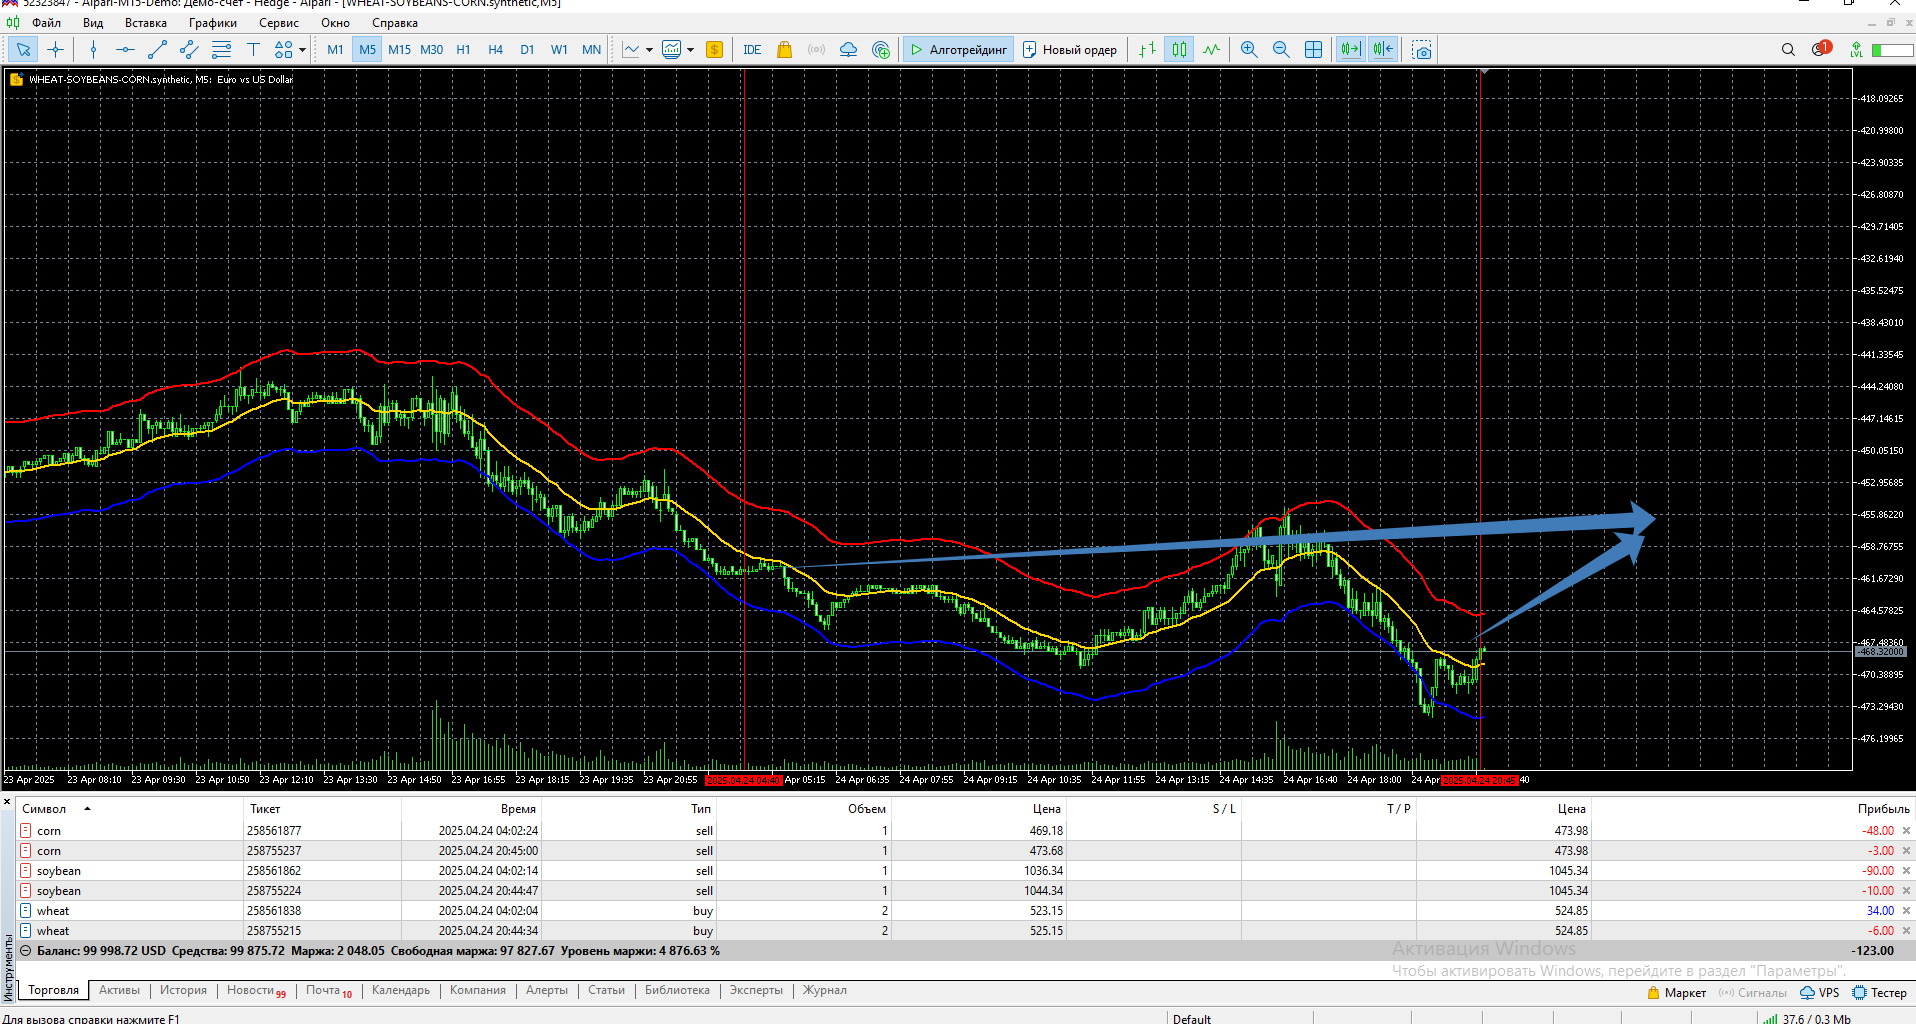The width and height of the screenshot is (1916, 1024).
Task: Switch to the История tab
Action: pyautogui.click(x=183, y=990)
